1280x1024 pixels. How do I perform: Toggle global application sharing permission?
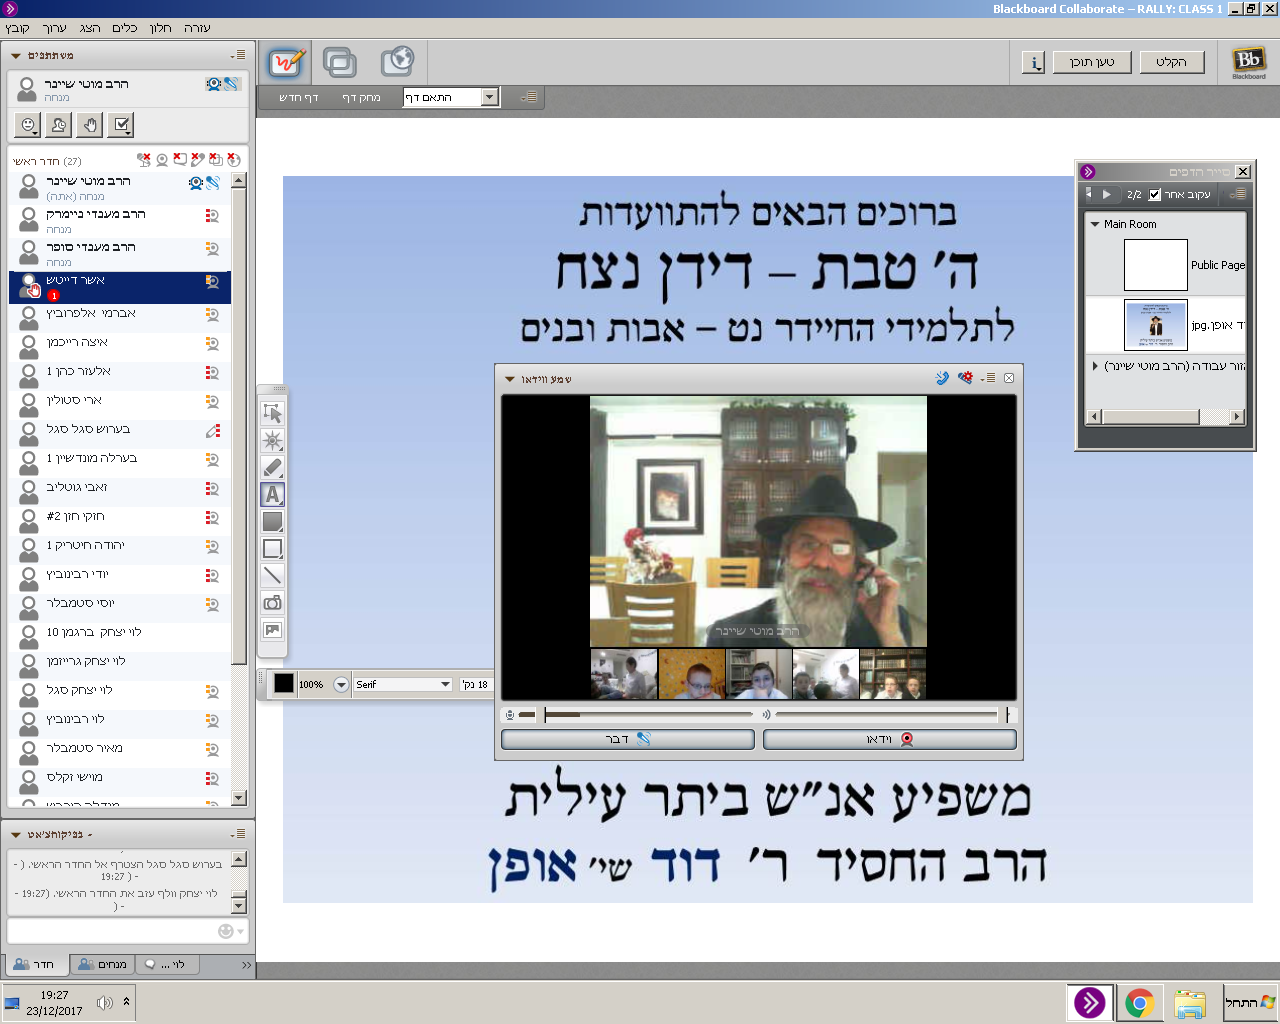coord(216,160)
